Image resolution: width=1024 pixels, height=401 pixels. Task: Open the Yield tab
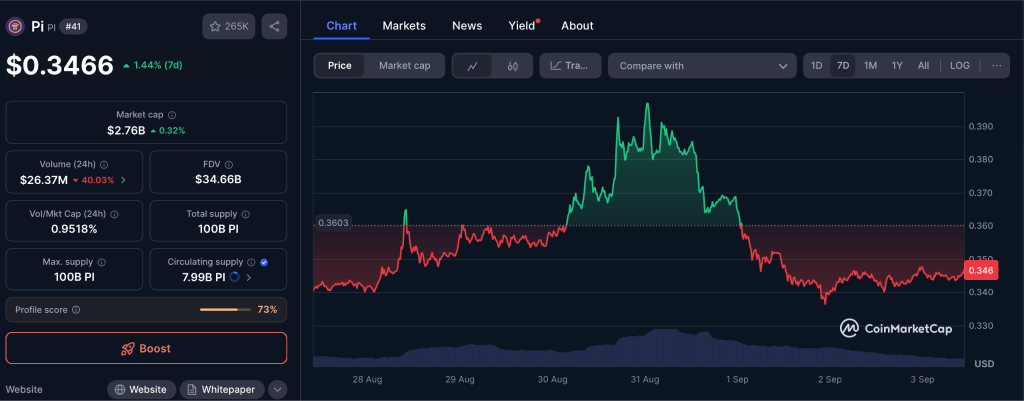522,26
